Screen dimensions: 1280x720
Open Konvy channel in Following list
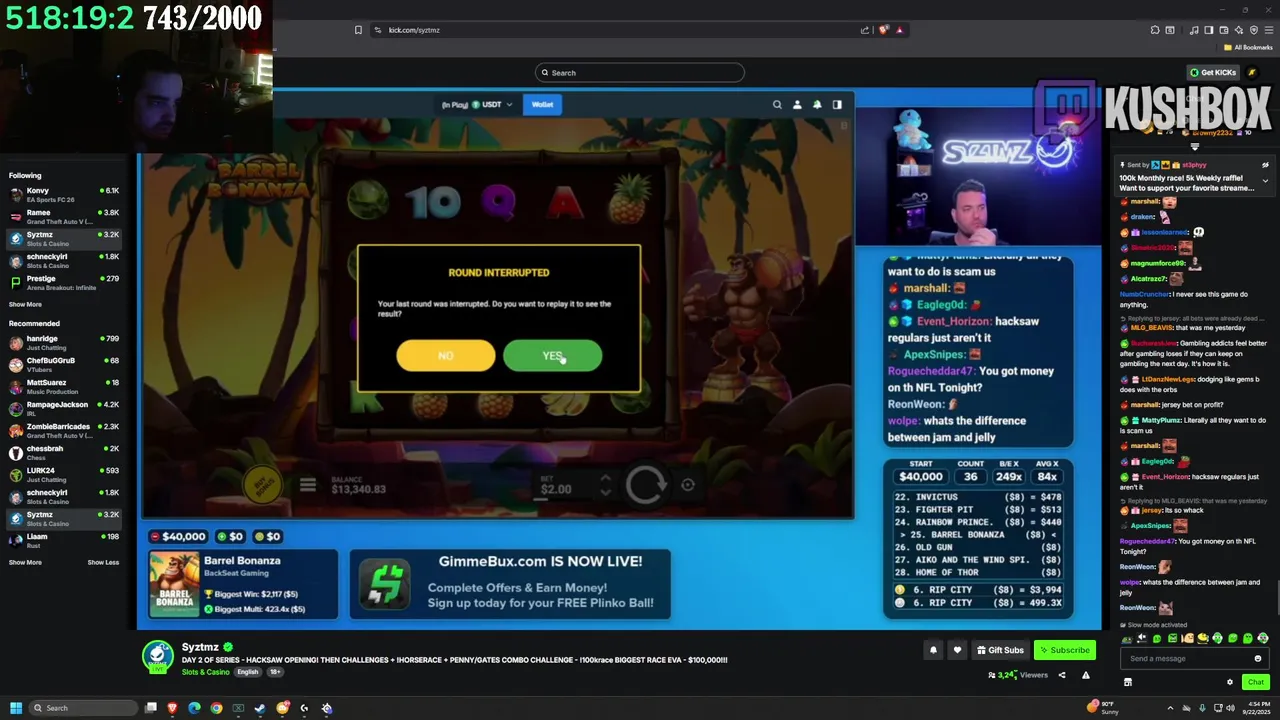coord(63,194)
